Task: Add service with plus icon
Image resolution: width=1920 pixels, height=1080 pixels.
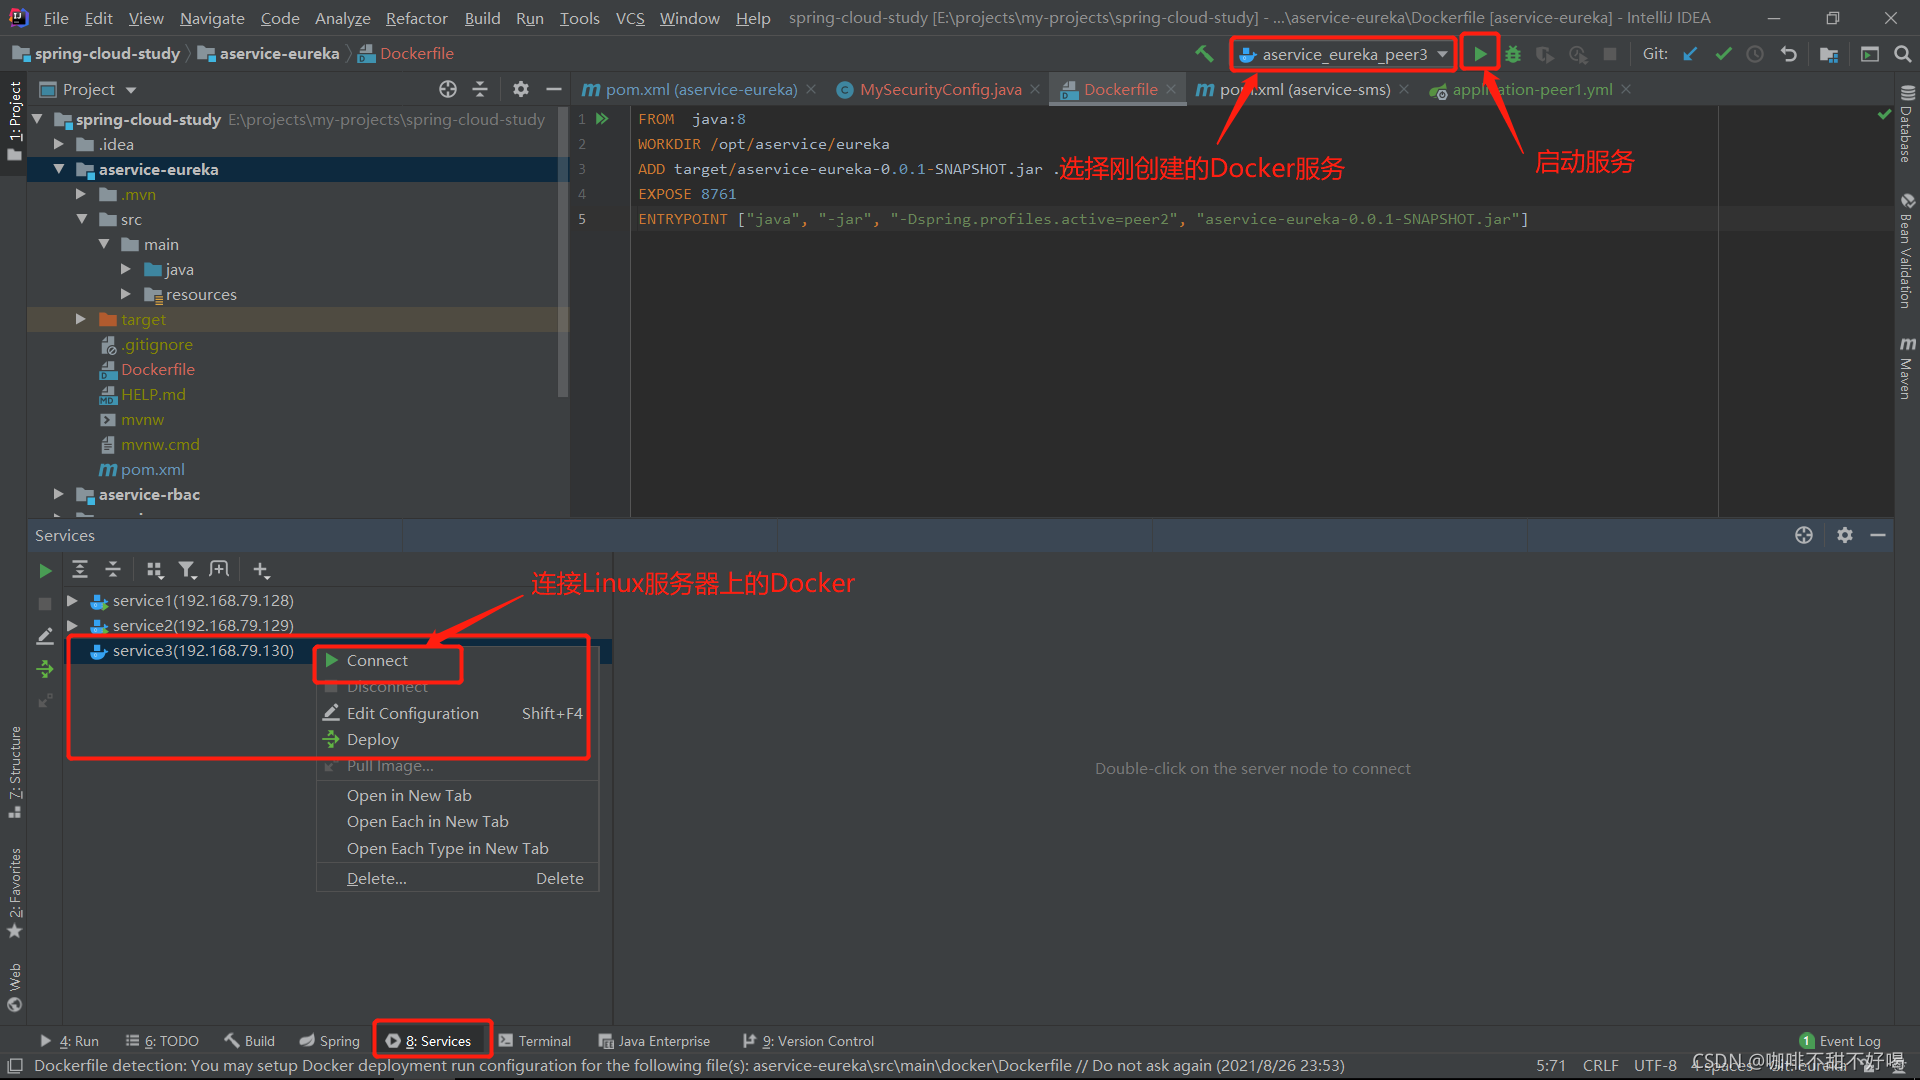Action: (261, 569)
